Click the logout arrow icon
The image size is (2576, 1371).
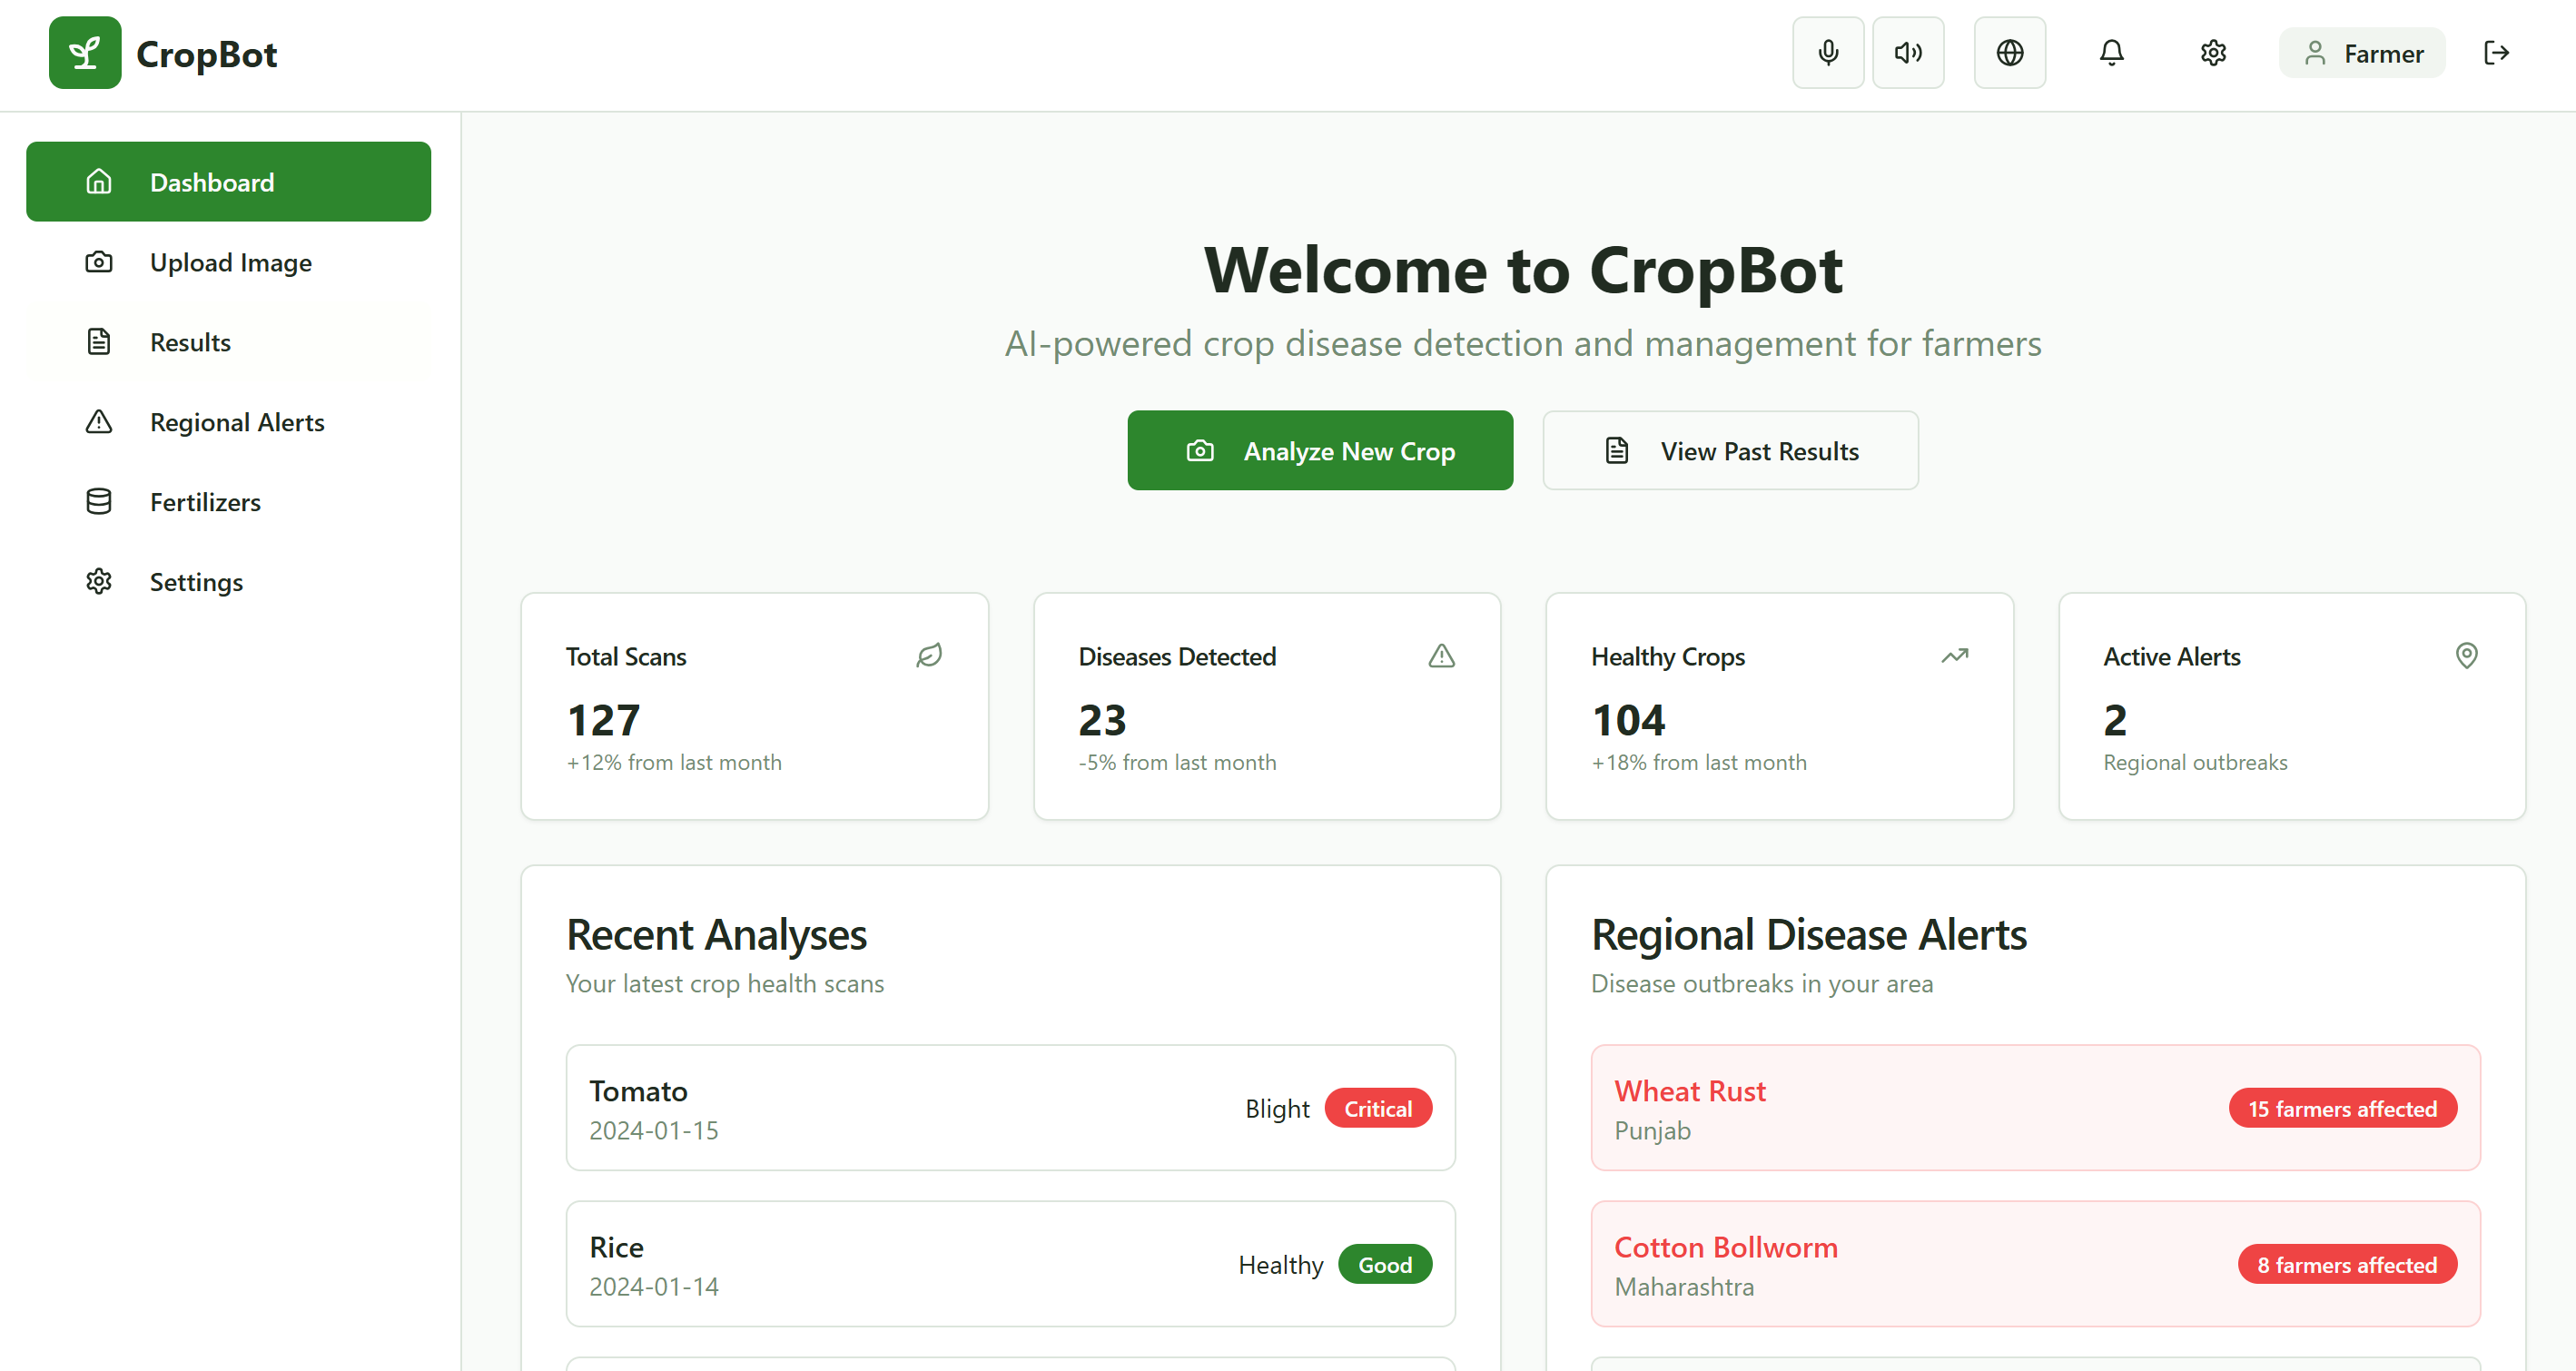click(2496, 53)
